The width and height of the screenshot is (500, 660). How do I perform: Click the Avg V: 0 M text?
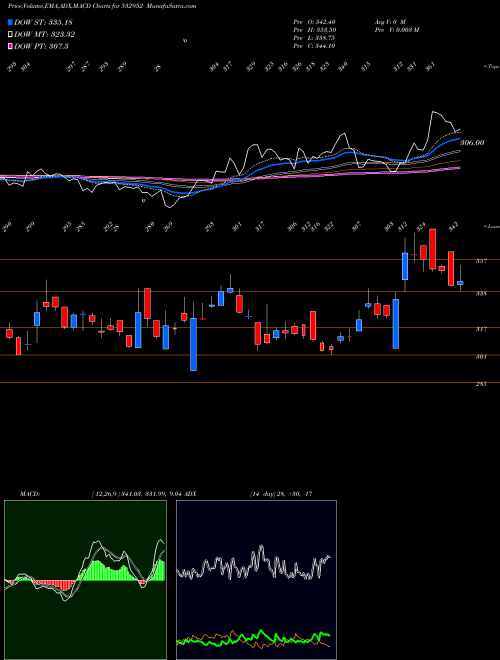pyautogui.click(x=389, y=22)
